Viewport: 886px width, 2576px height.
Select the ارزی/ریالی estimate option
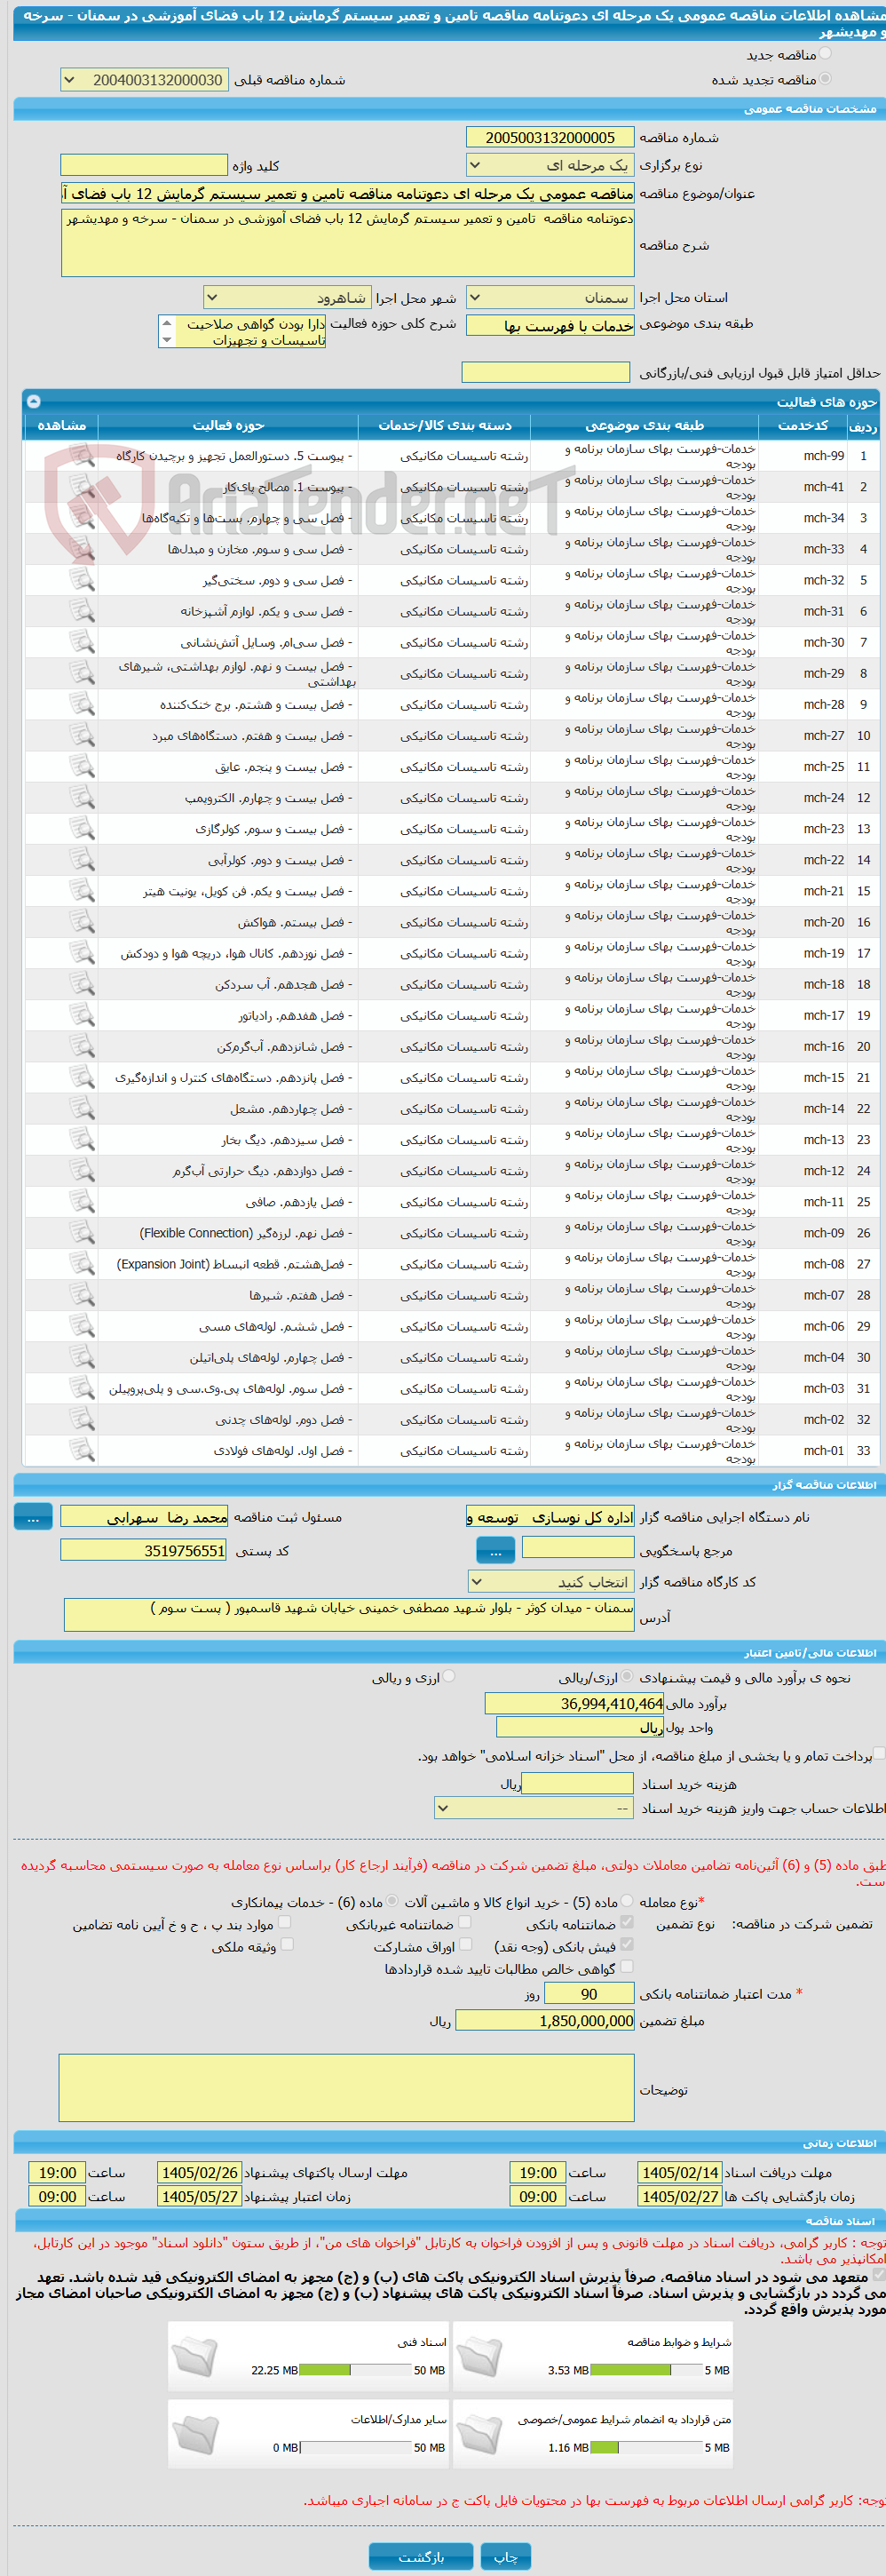627,1676
